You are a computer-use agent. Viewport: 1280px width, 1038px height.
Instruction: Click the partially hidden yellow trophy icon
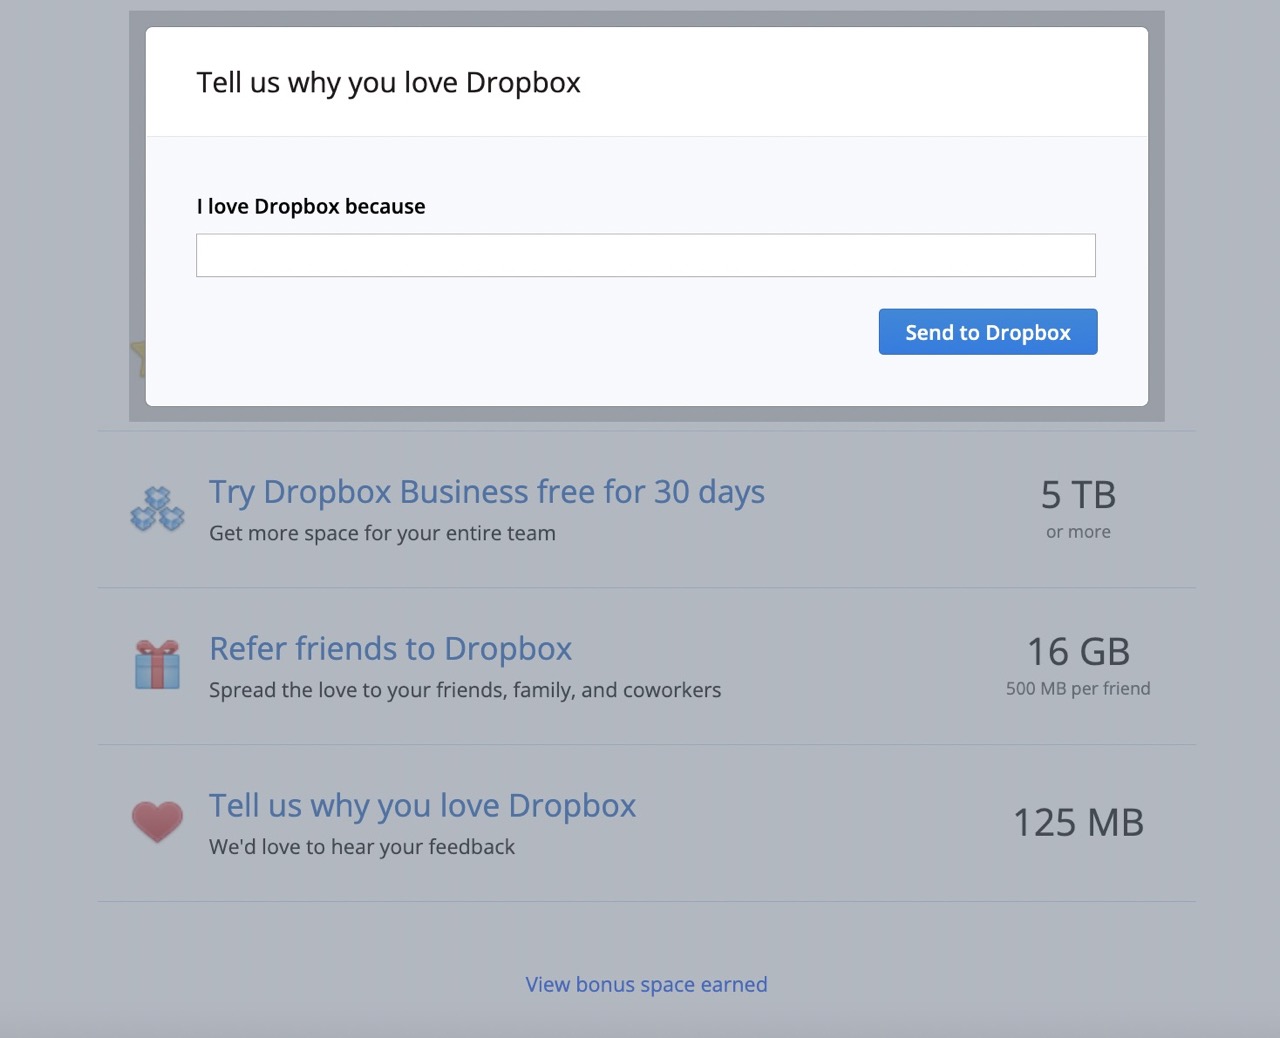(x=137, y=359)
